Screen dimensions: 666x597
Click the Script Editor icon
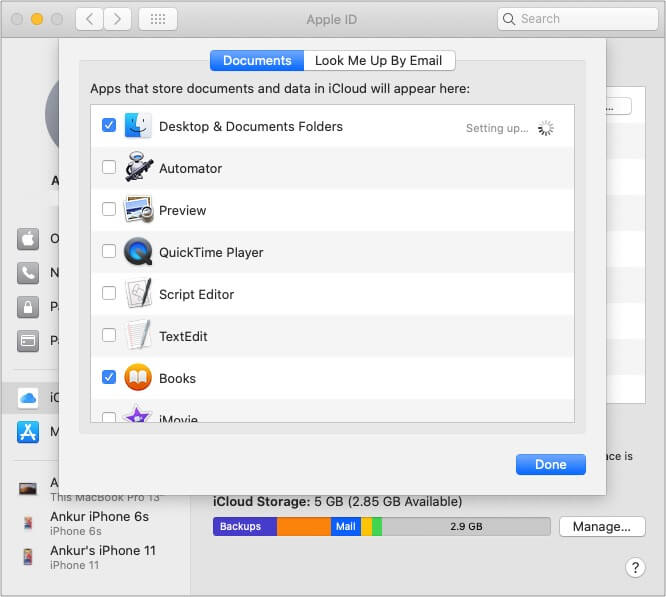(138, 293)
